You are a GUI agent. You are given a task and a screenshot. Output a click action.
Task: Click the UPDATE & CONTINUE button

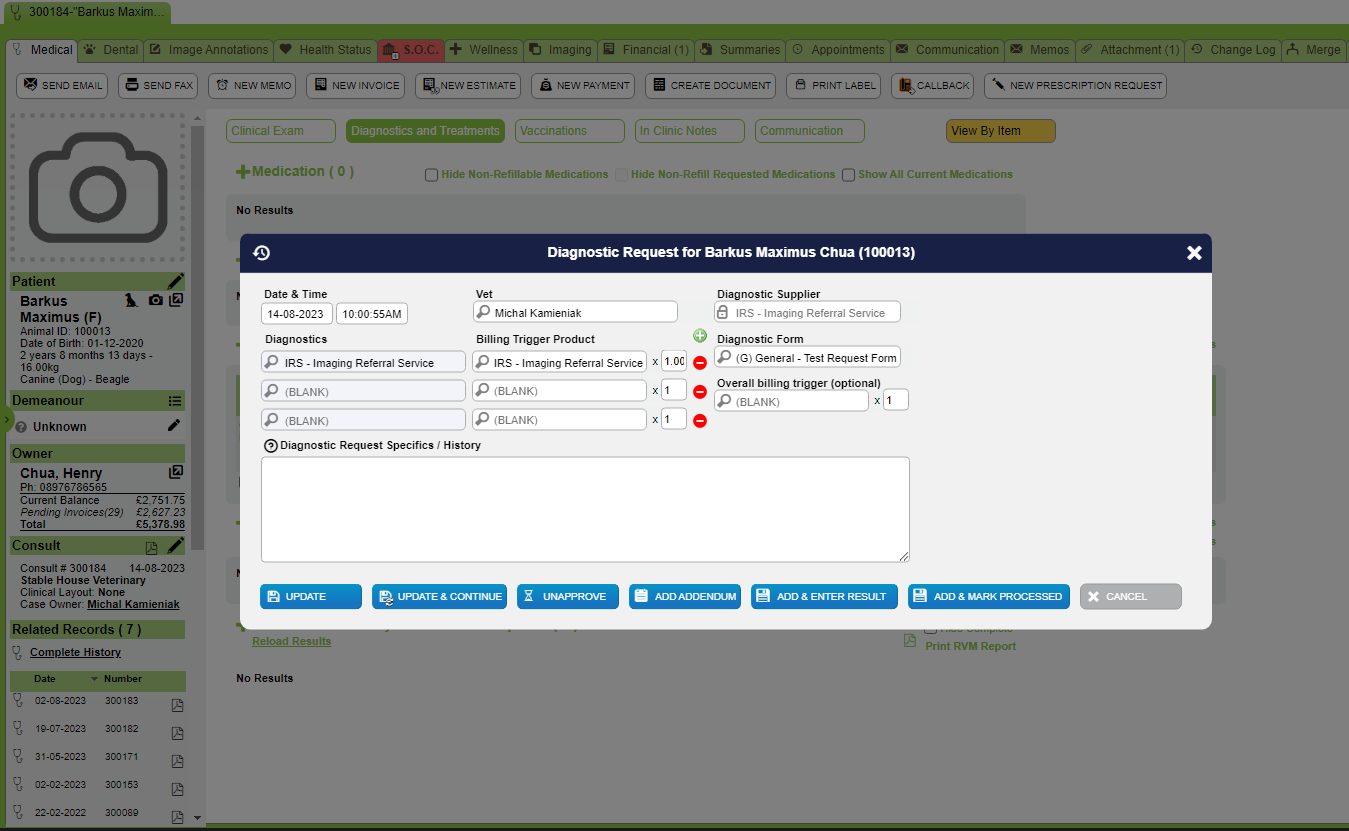tap(440, 596)
